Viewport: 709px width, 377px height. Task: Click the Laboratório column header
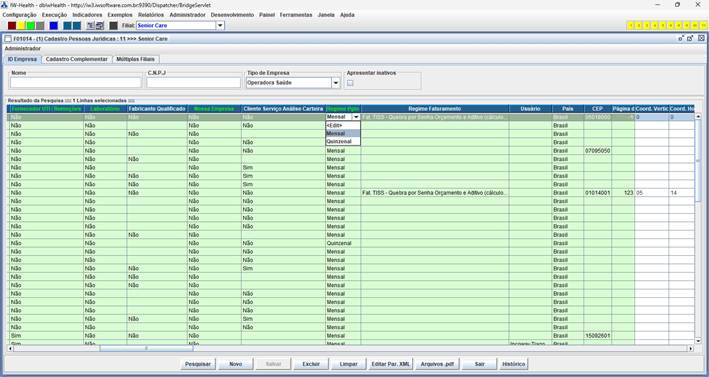pyautogui.click(x=105, y=109)
